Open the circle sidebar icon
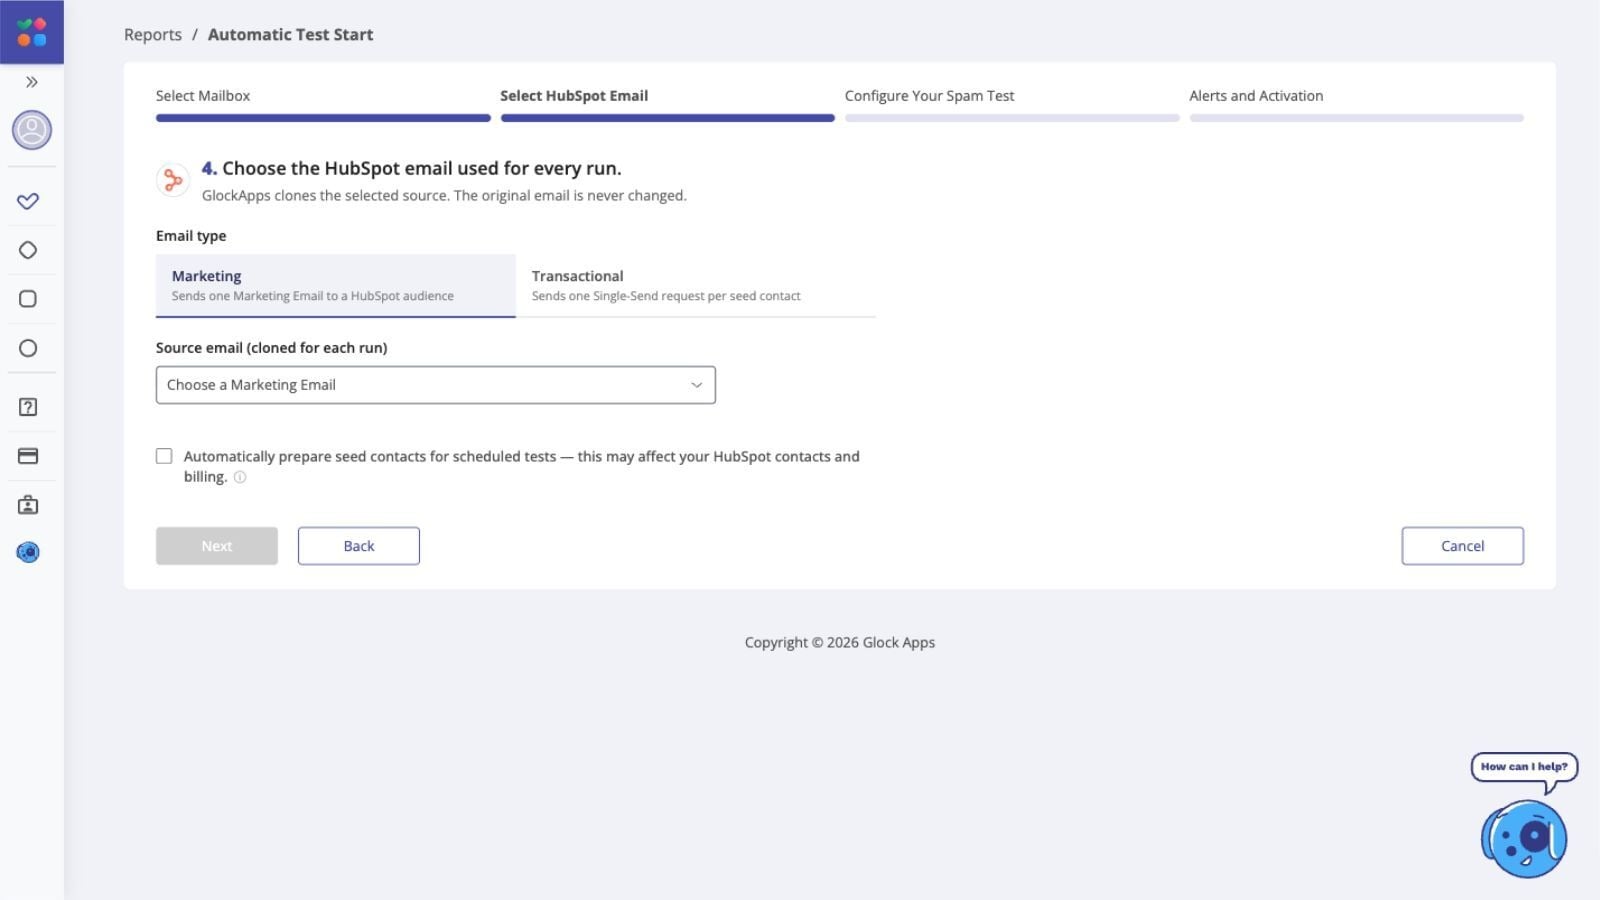The width and height of the screenshot is (1600, 900). pyautogui.click(x=28, y=348)
